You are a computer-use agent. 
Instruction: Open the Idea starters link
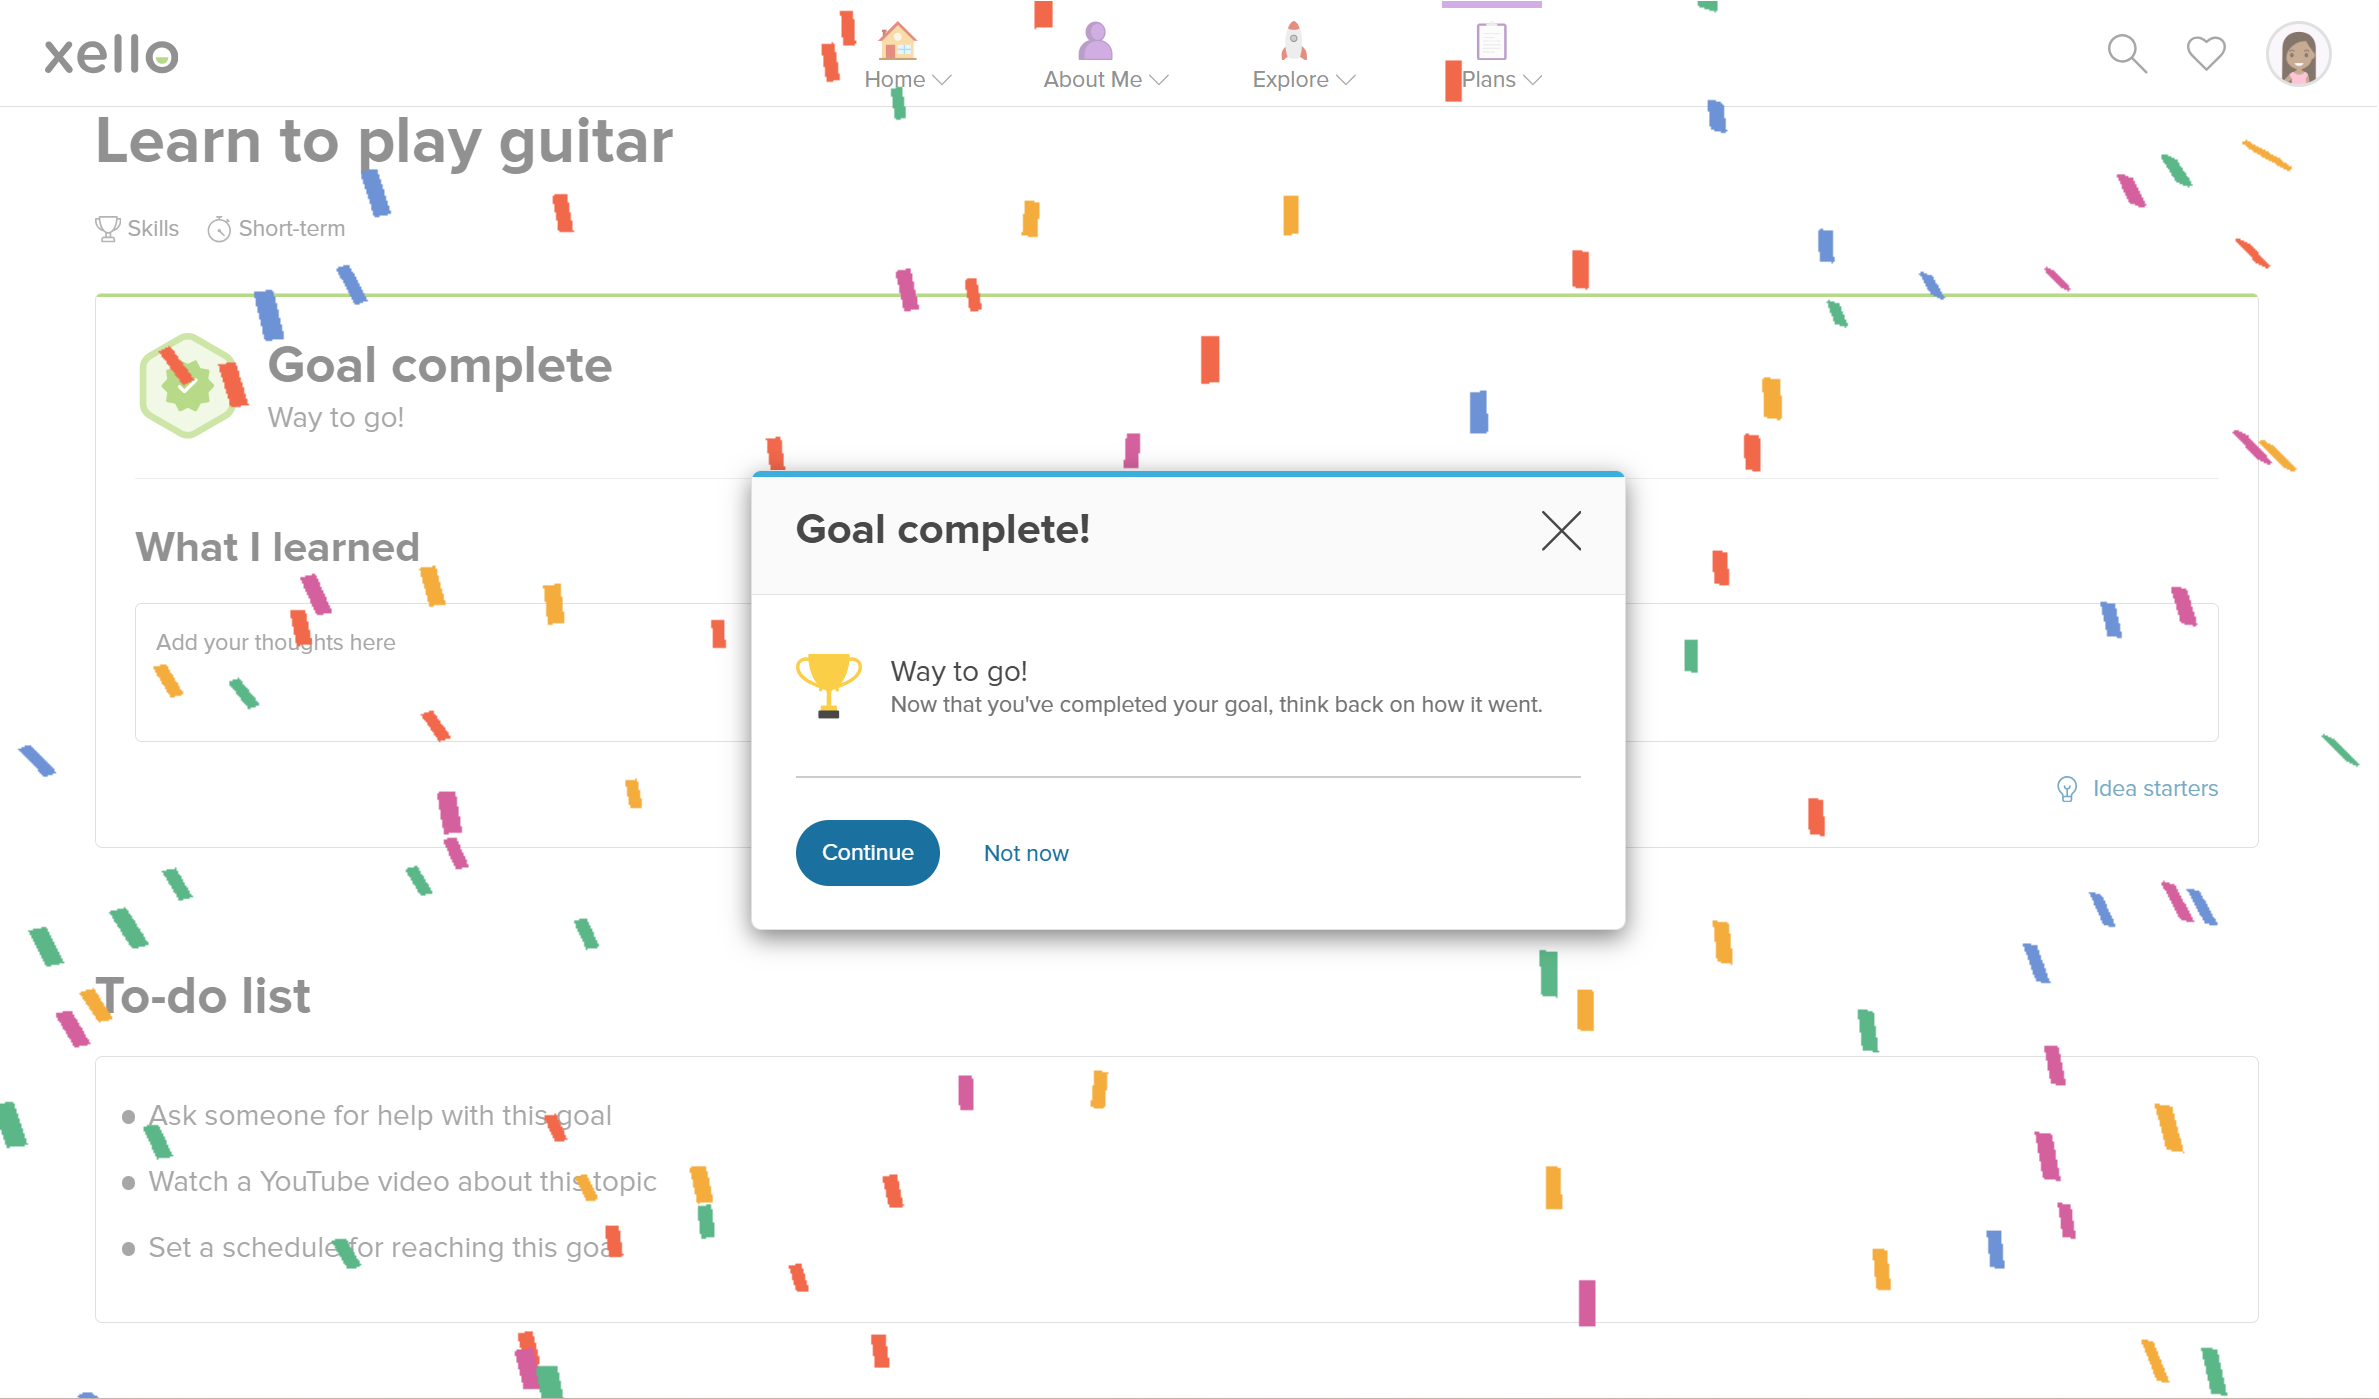[x=2154, y=789]
